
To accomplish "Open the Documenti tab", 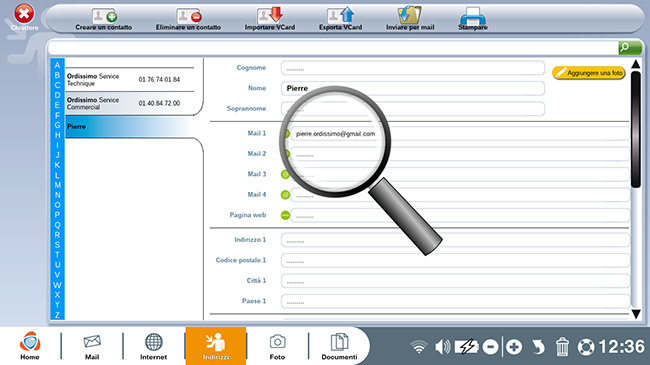I will point(339,346).
